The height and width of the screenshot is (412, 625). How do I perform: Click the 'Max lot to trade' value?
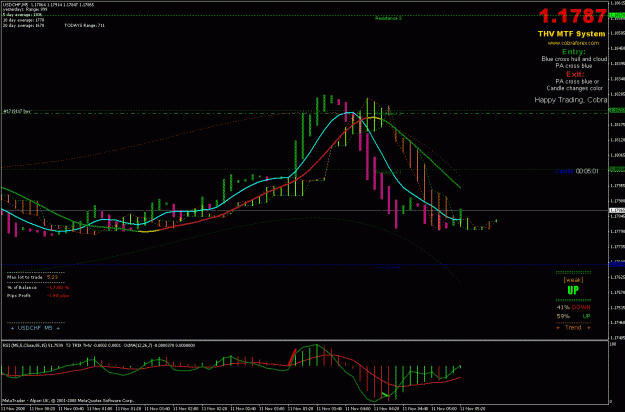52,277
